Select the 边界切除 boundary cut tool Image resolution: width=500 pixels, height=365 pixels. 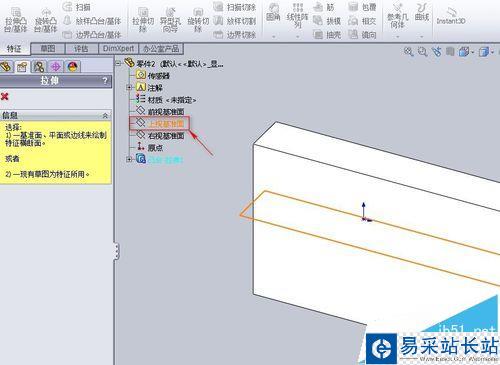point(235,34)
